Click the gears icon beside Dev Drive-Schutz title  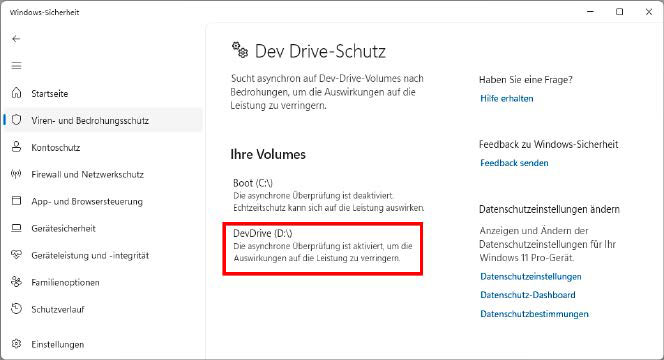tap(240, 50)
